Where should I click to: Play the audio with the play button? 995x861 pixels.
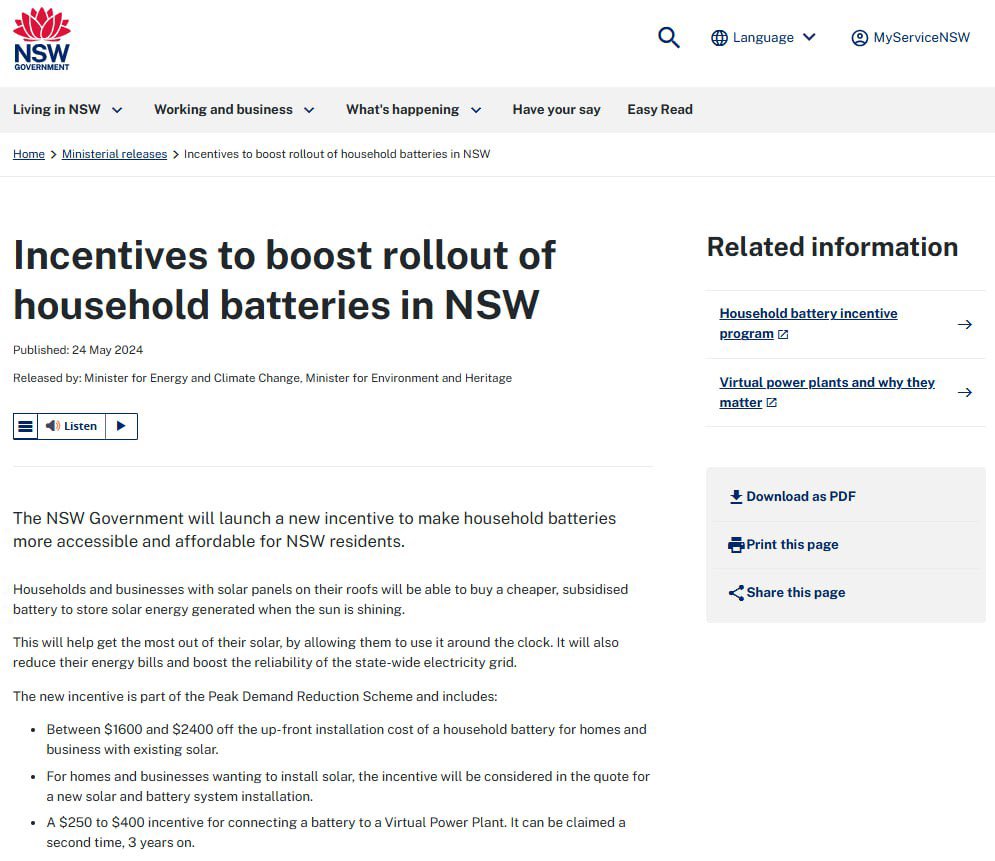coord(121,426)
